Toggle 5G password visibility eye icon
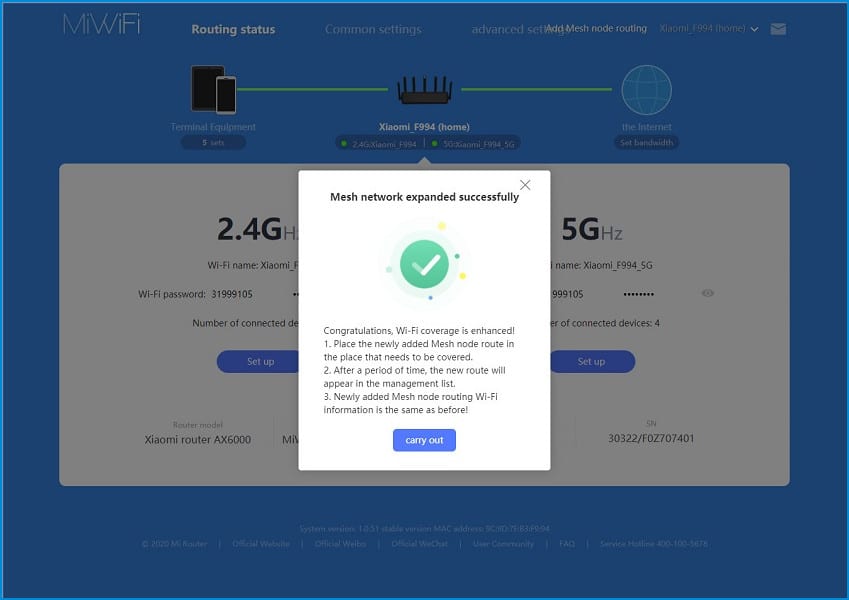 point(708,293)
